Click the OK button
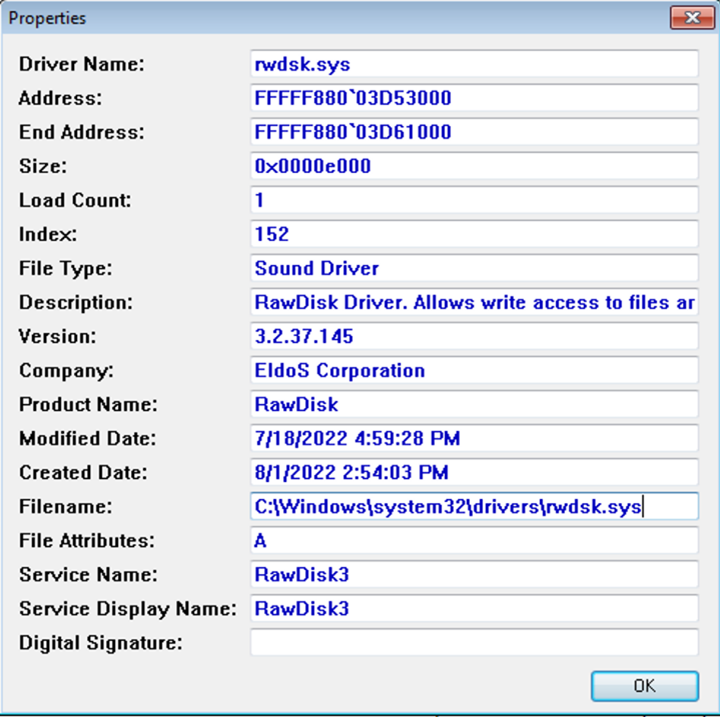The image size is (720, 717). coord(645,686)
